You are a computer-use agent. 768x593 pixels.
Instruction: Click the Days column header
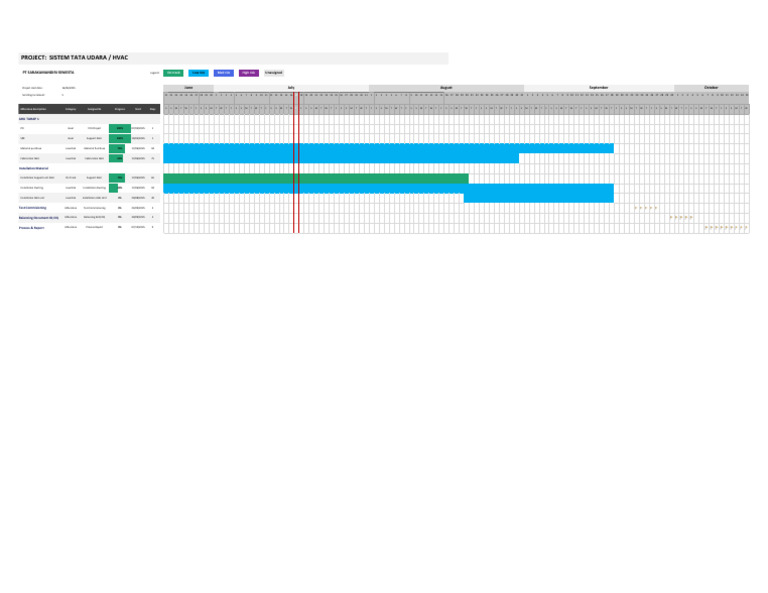click(x=153, y=109)
